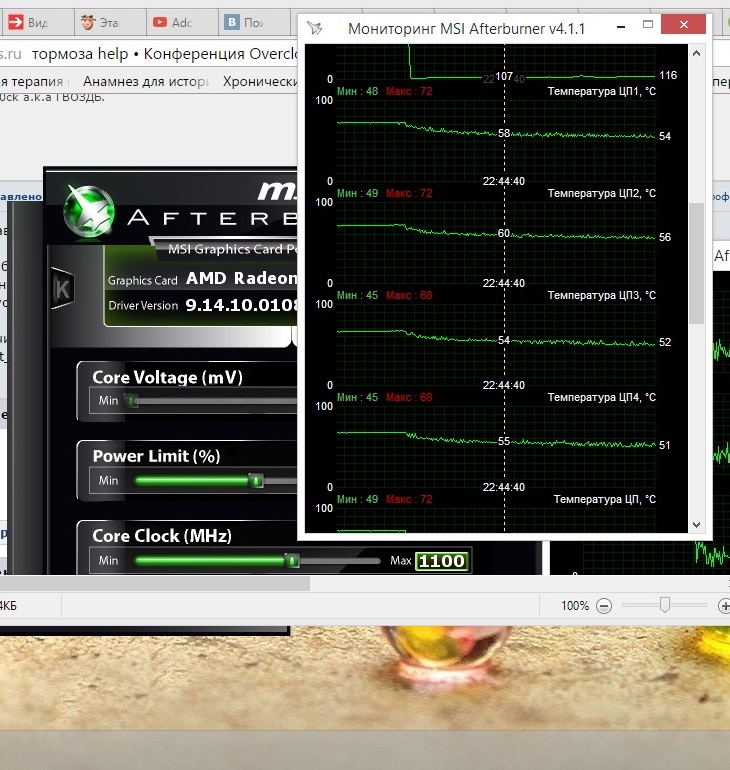
Task: Click the green MSI Afterburner jet logo
Action: tap(89, 211)
